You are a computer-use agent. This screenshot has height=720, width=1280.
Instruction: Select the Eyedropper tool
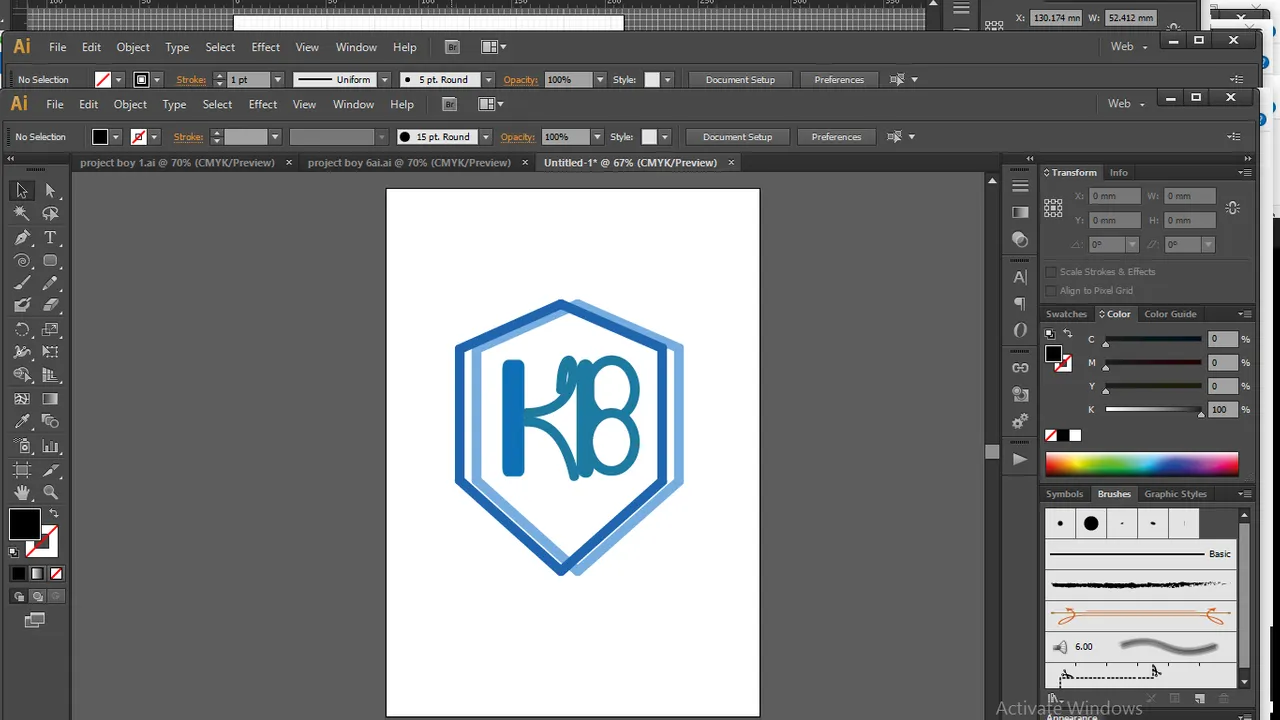tap(22, 422)
